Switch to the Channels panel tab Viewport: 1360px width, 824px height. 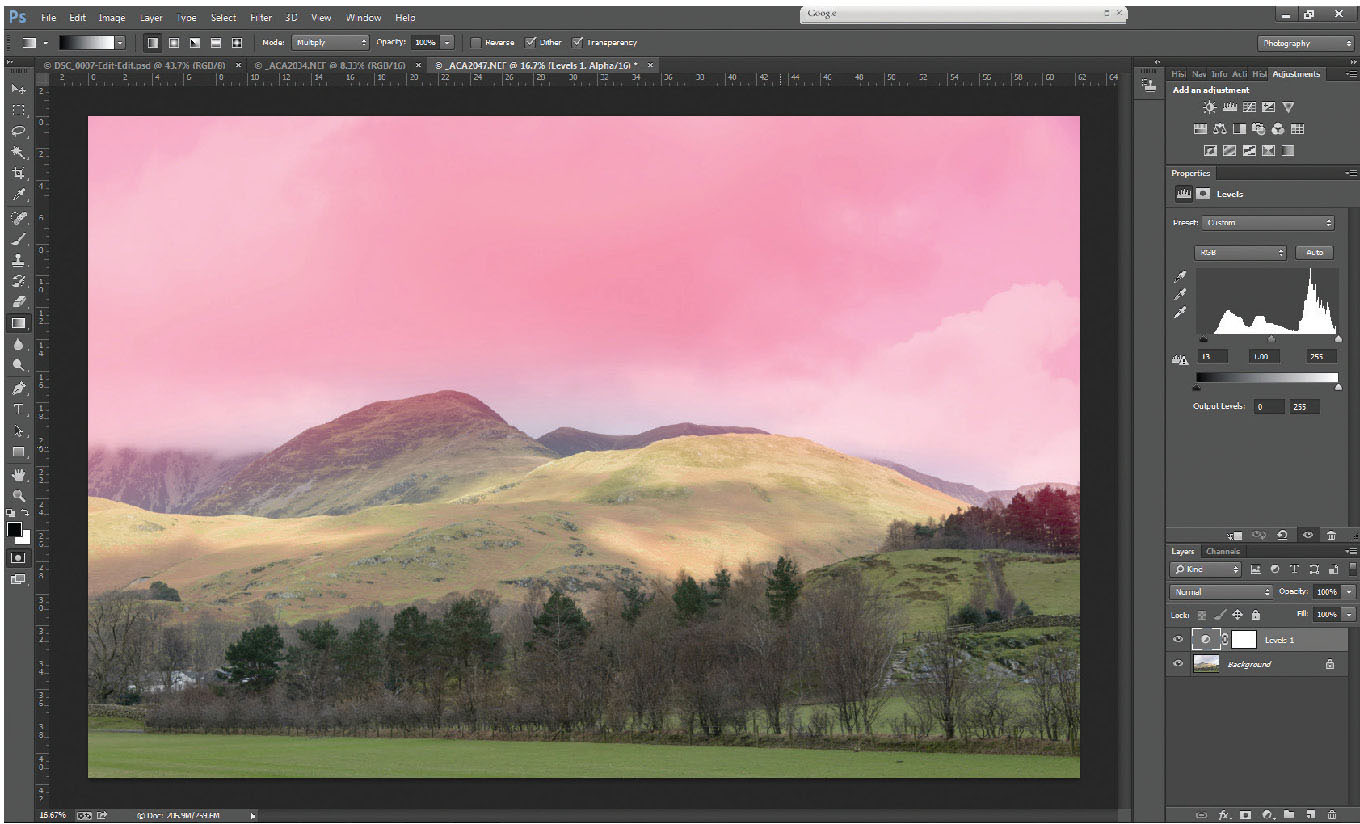[1222, 551]
